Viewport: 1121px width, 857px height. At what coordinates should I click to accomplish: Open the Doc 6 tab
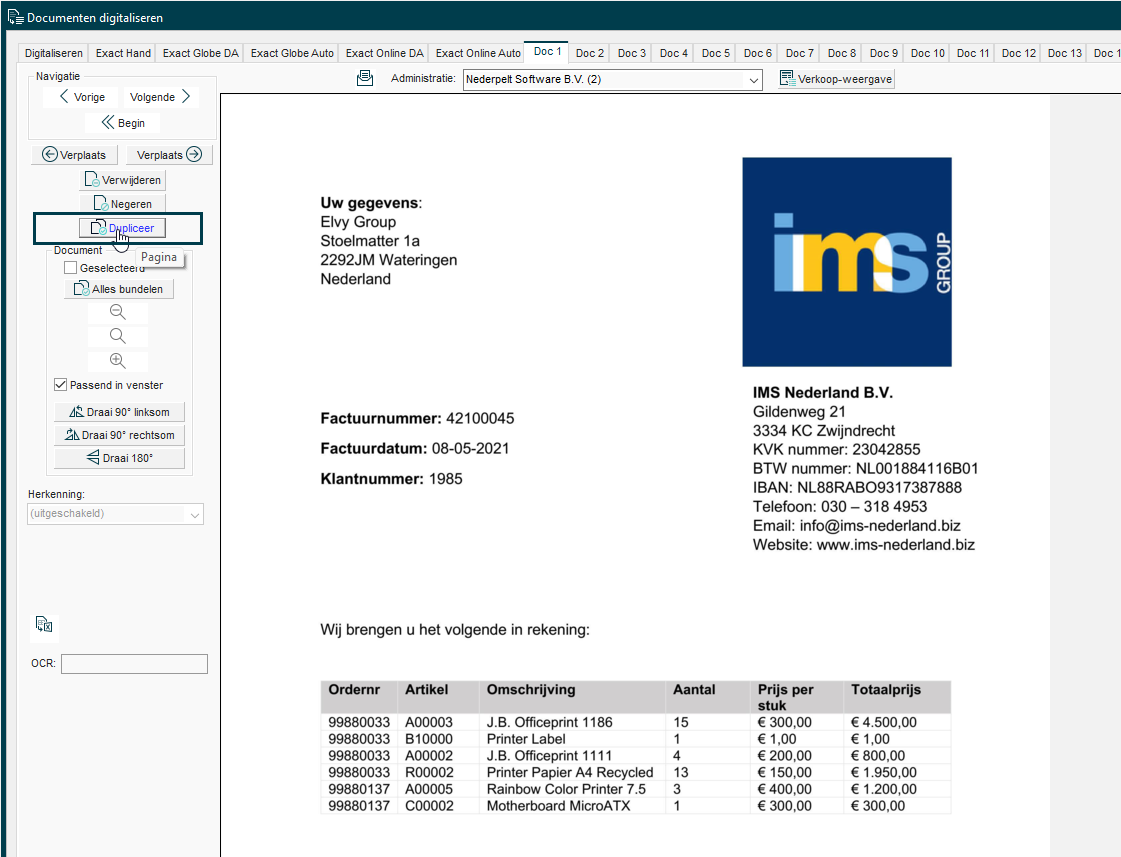click(758, 53)
